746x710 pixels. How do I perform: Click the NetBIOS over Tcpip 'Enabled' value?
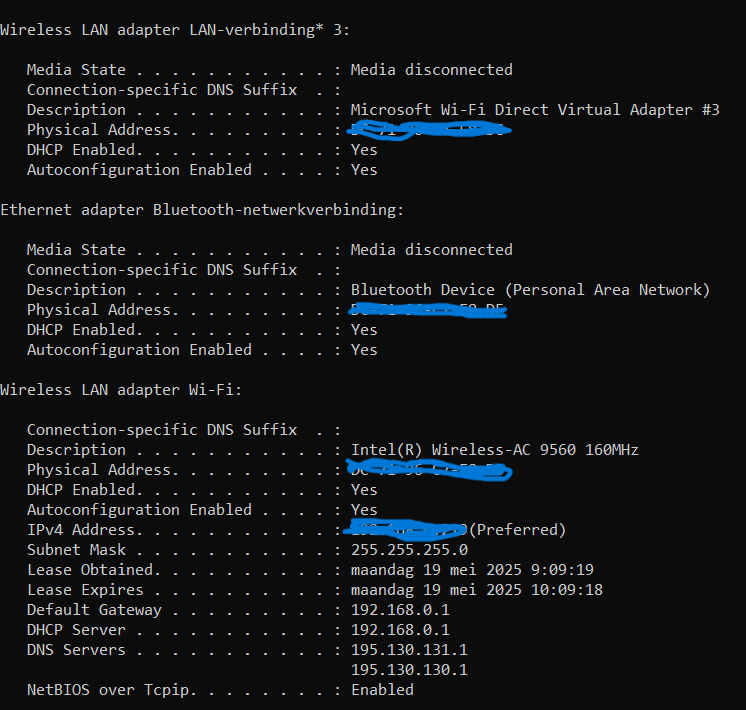click(383, 690)
